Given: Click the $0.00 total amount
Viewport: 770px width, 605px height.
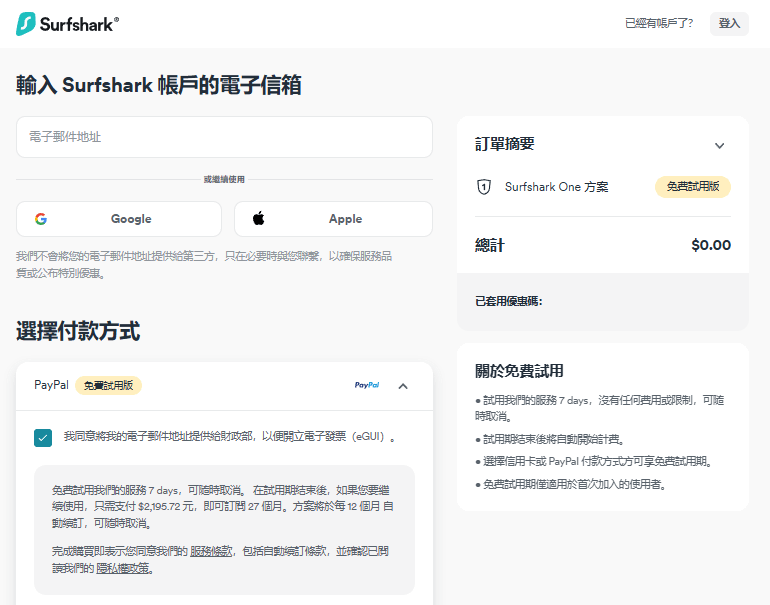Looking at the screenshot, I should [x=711, y=245].
